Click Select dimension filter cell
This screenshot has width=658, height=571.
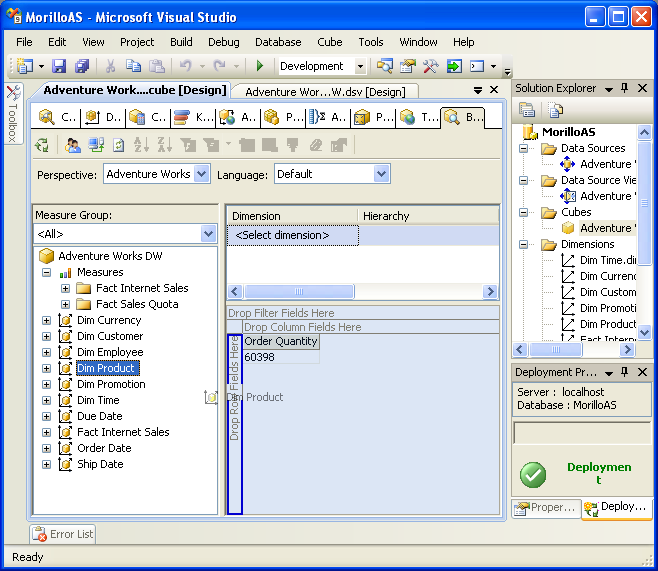(x=293, y=235)
